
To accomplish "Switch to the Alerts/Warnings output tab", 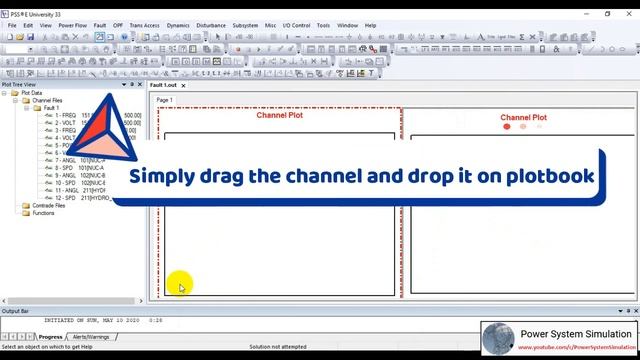I will coord(91,337).
